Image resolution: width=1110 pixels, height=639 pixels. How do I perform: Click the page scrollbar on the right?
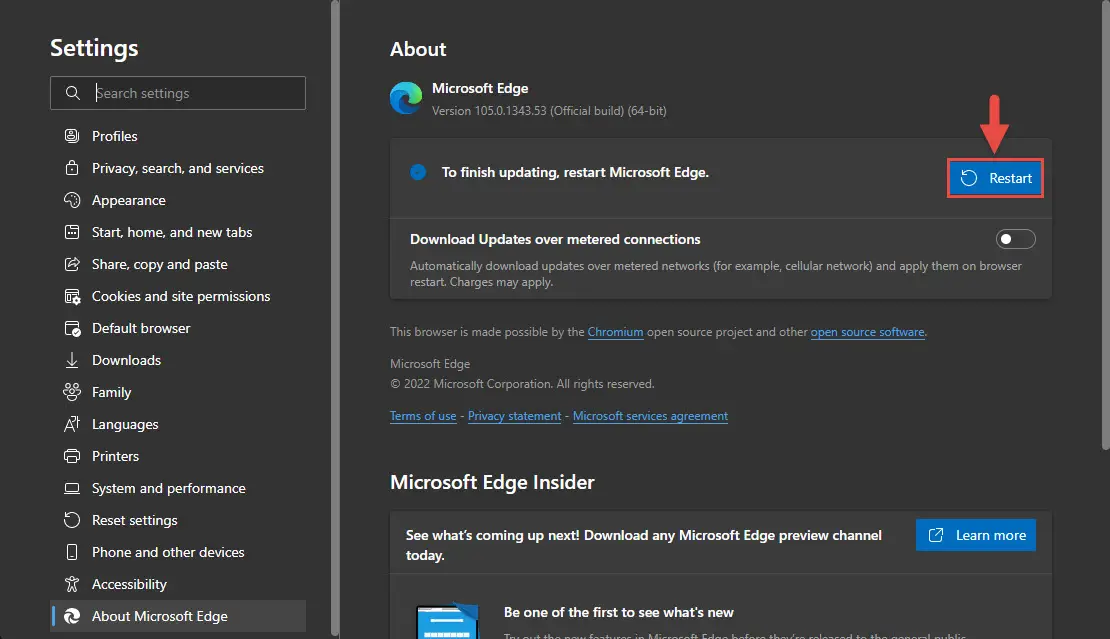(x=1105, y=225)
